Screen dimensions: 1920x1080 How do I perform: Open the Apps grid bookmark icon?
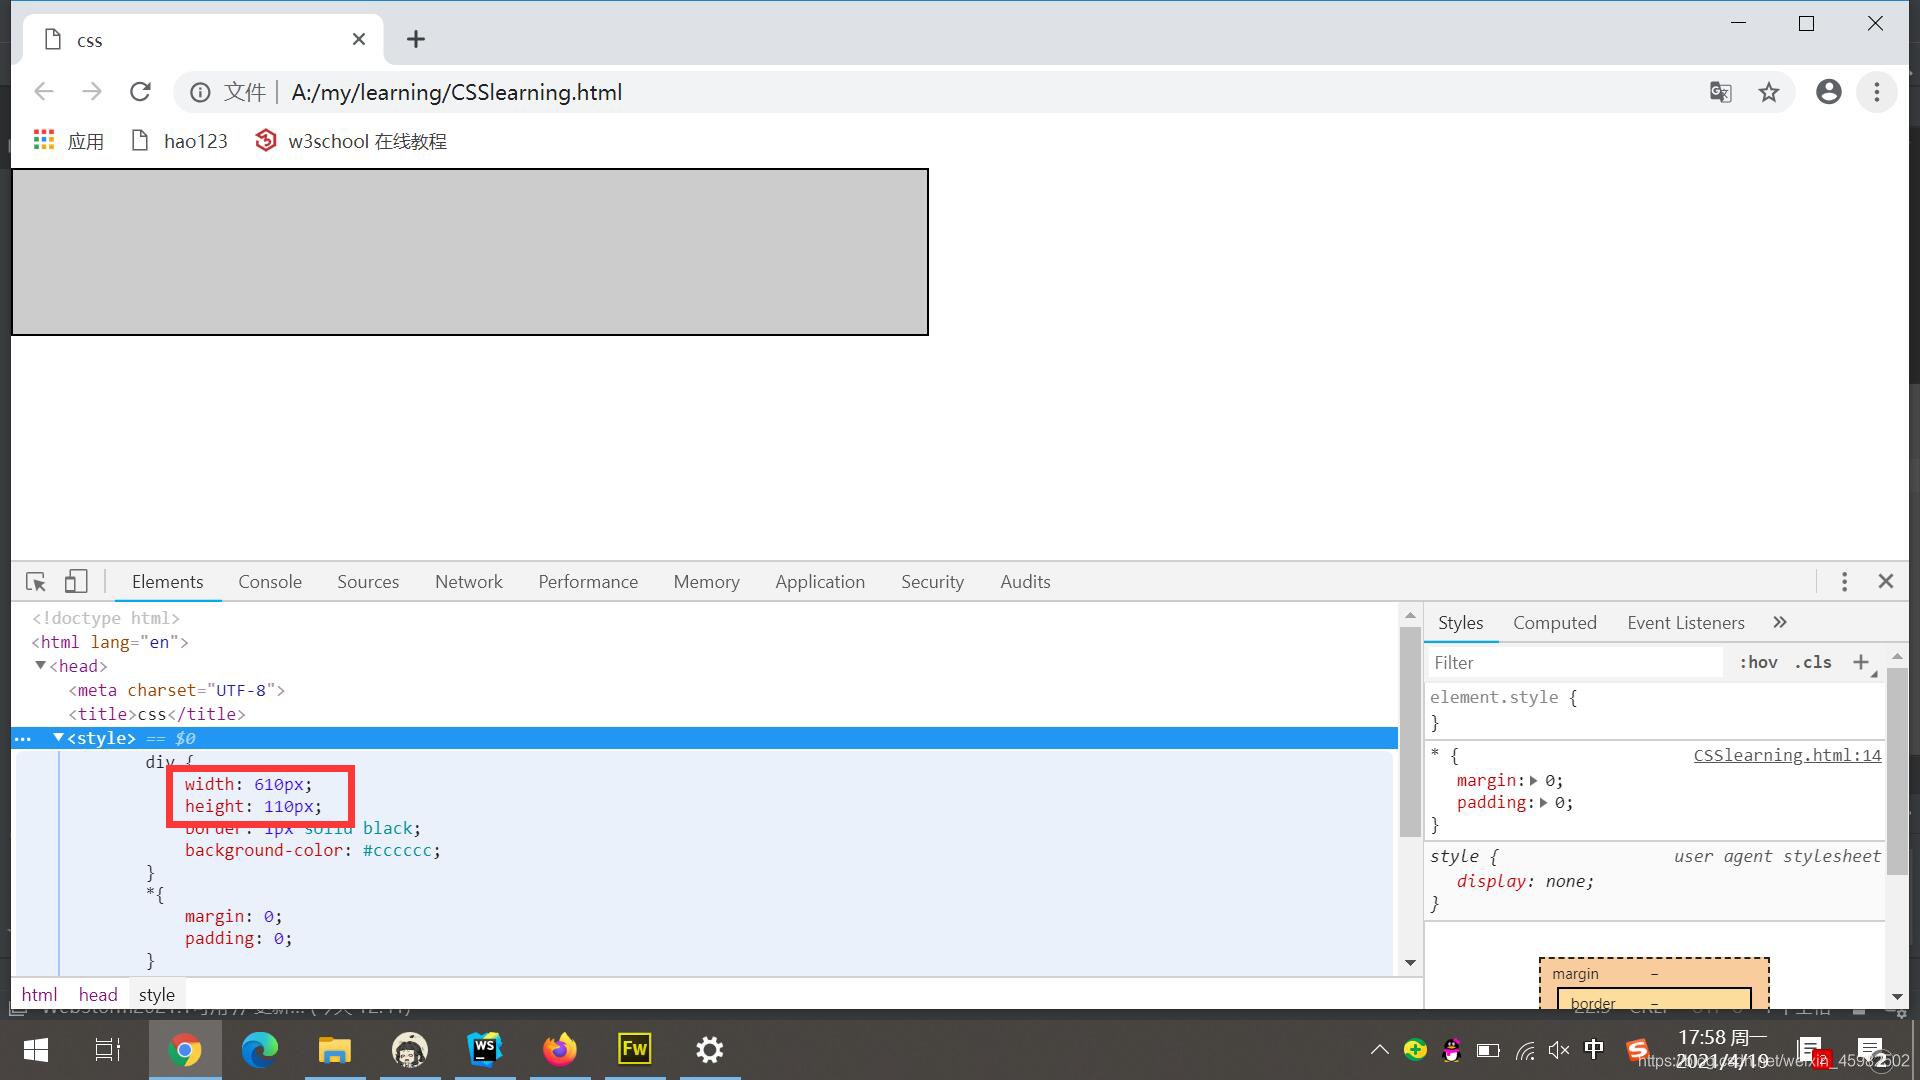(44, 141)
